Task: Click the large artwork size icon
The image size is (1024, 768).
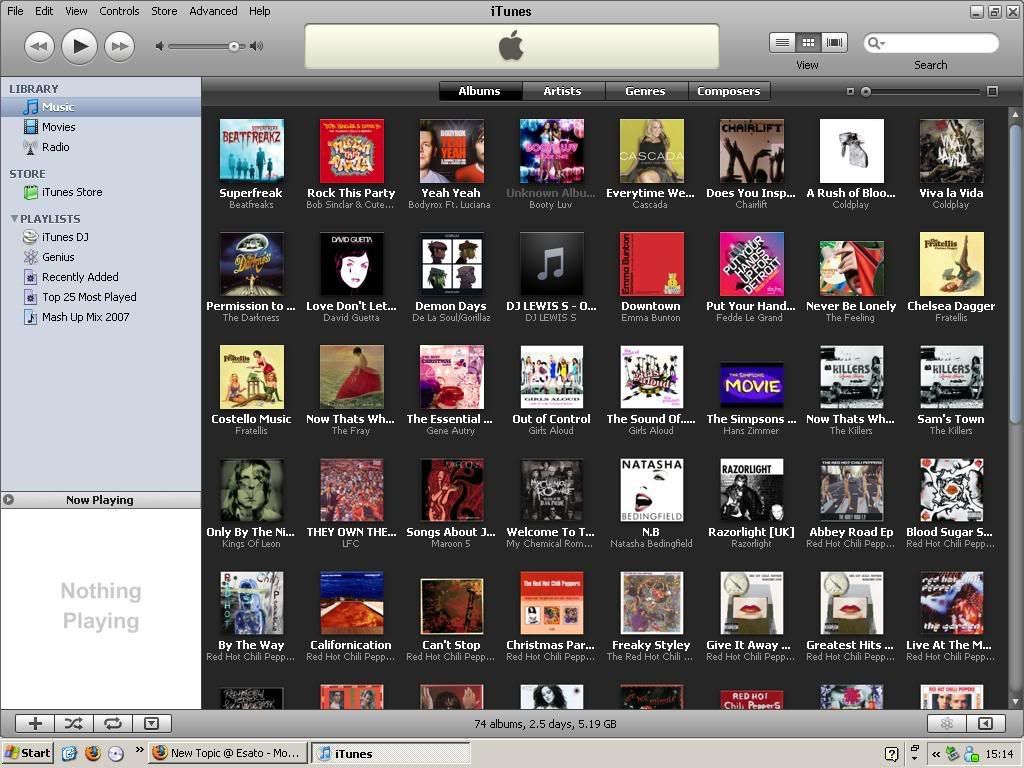Action: (992, 91)
